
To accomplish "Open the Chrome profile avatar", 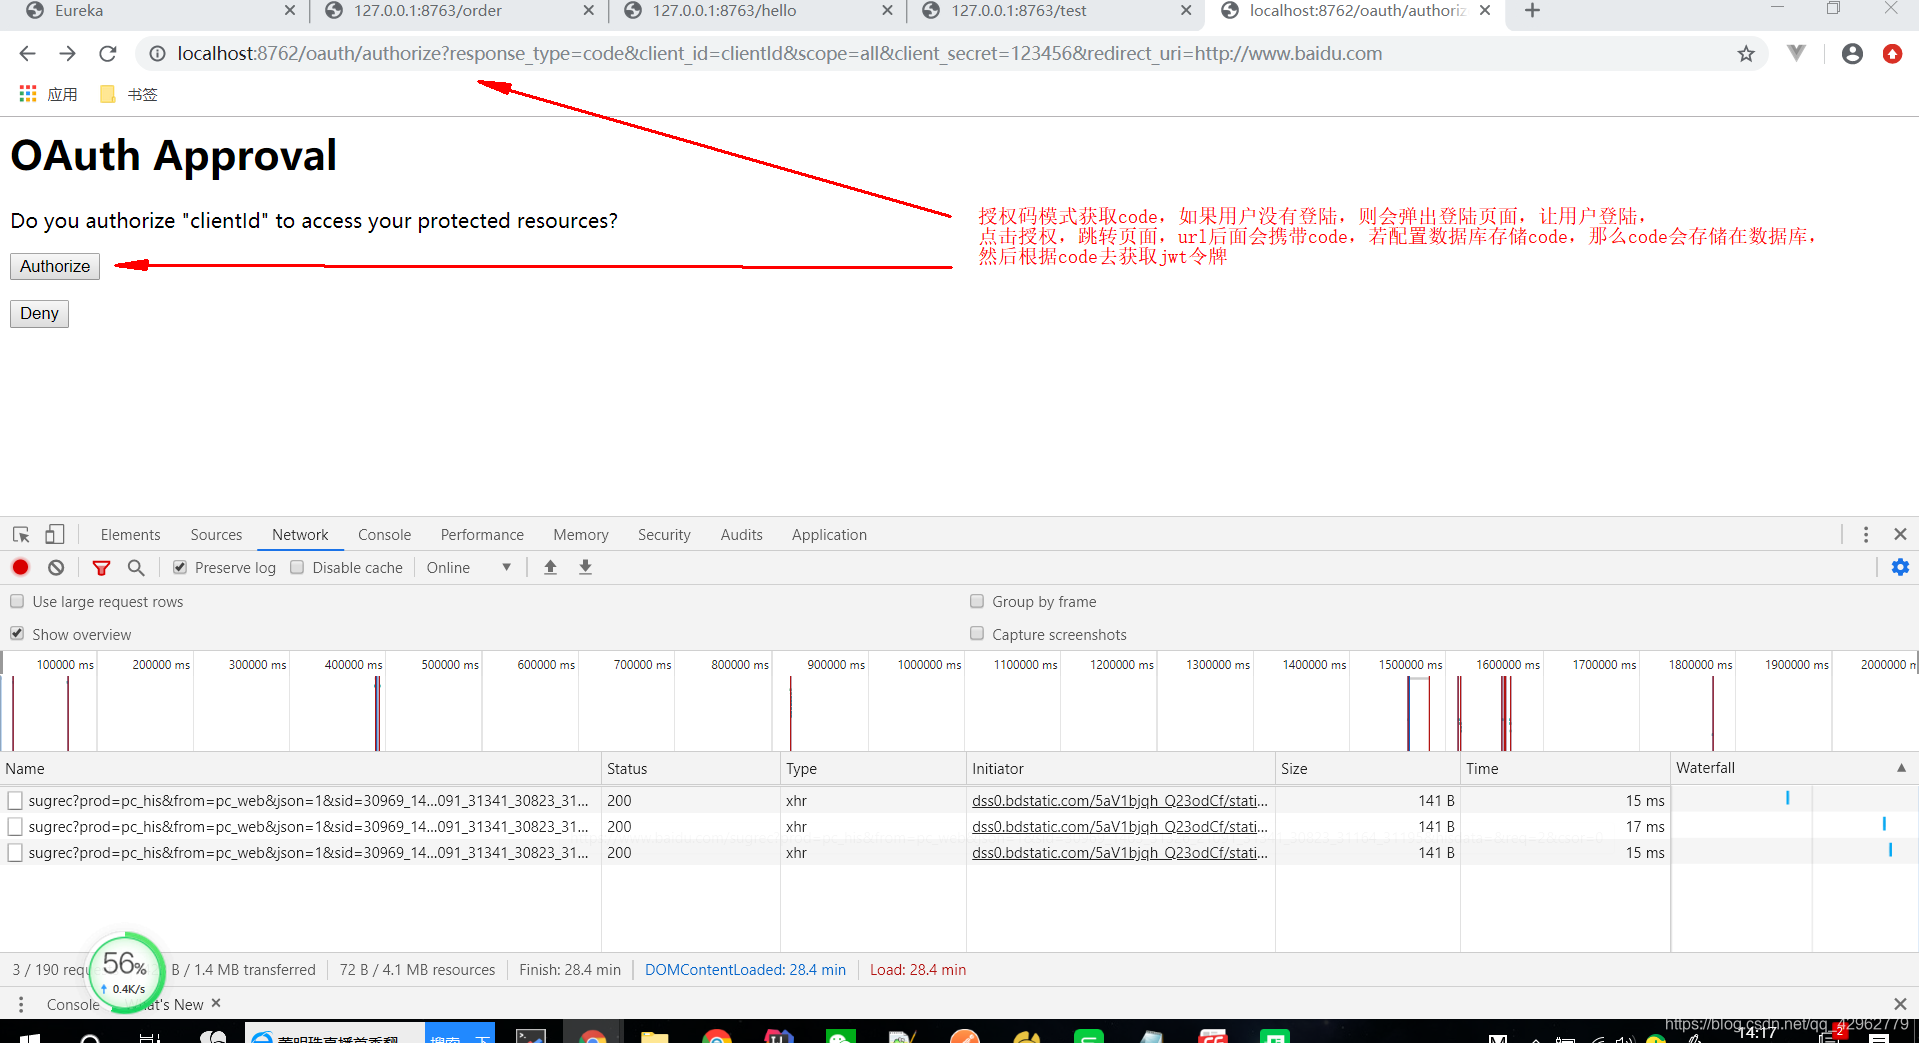I will coord(1852,54).
